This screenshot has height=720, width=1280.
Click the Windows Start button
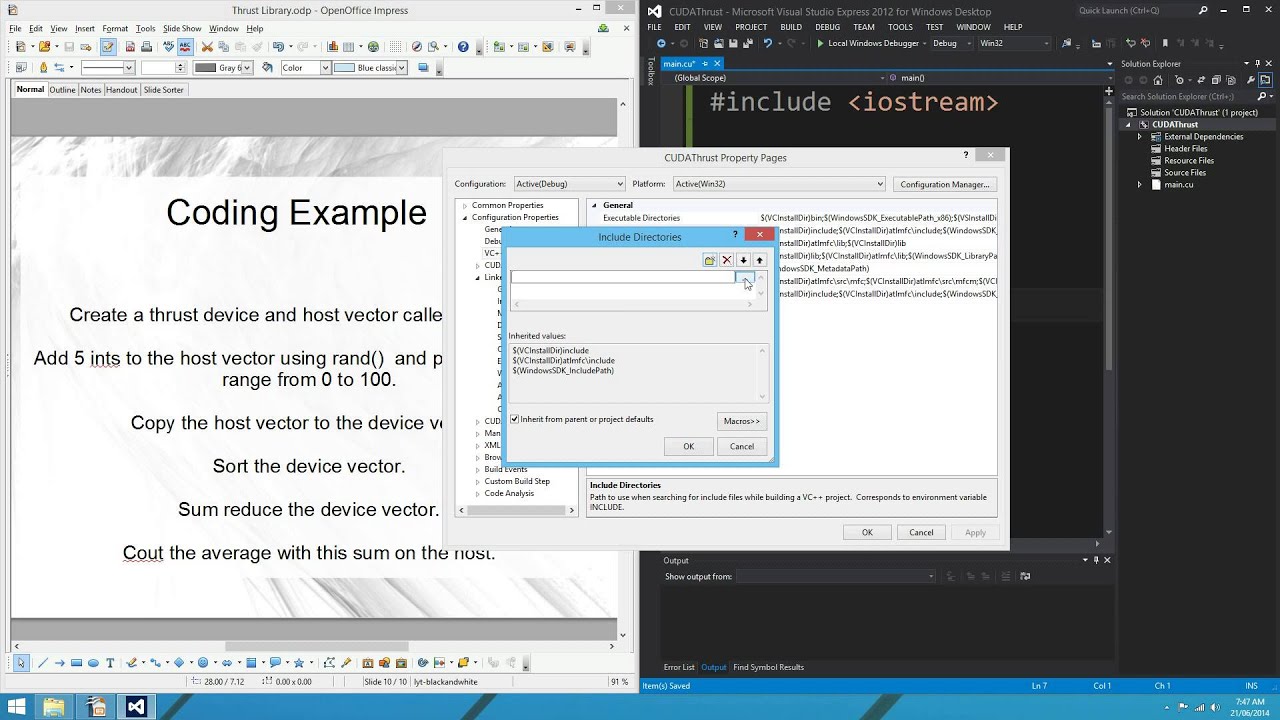(18, 706)
